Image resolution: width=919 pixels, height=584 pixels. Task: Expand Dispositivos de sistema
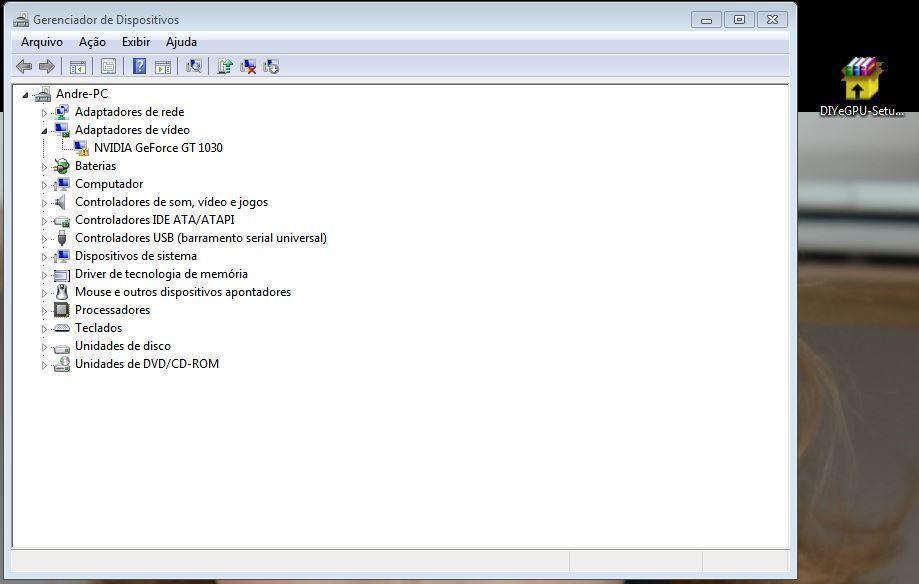pos(44,257)
